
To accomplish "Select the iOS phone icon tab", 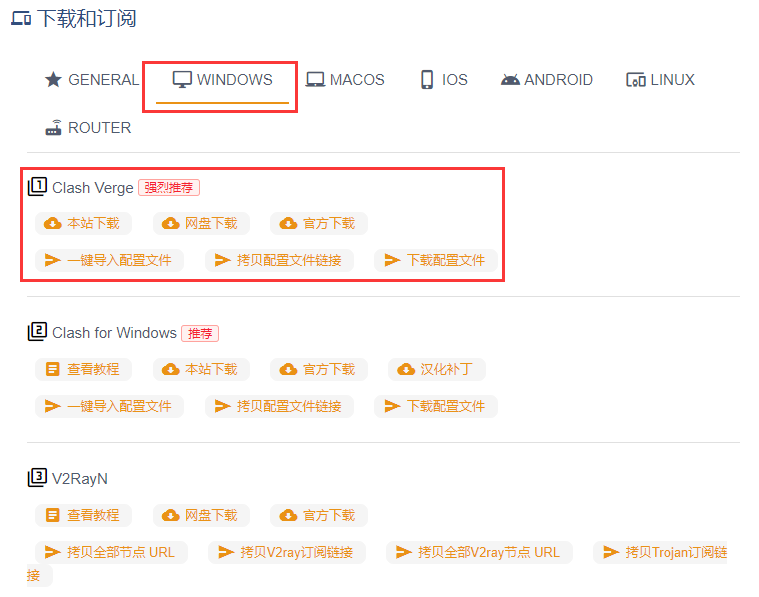I will 426,79.
